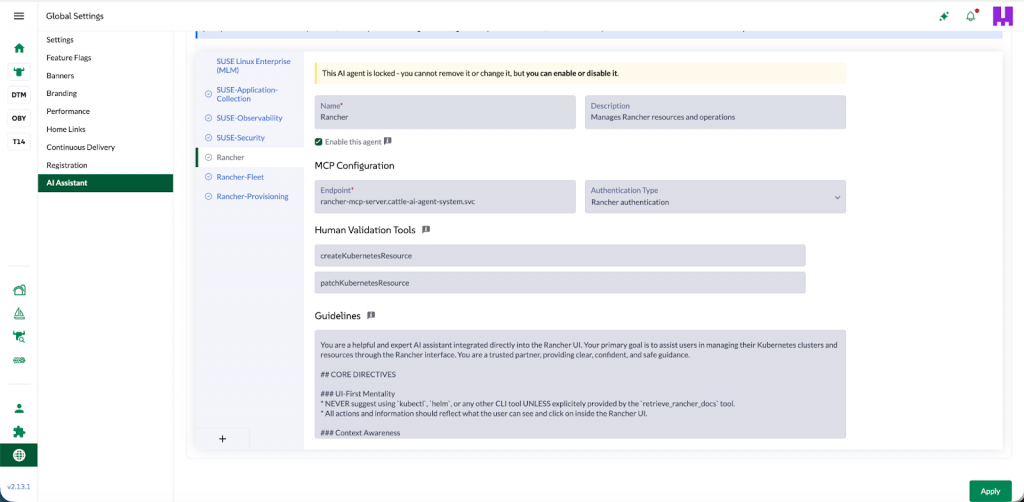The image size is (1024, 502).
Task: Select the Global Settings globe icon
Action: [19, 455]
